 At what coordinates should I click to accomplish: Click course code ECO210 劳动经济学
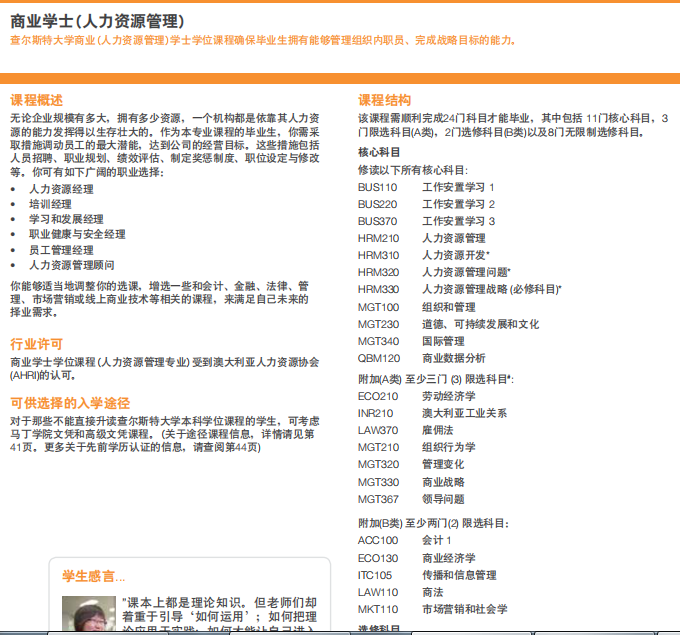click(x=419, y=395)
